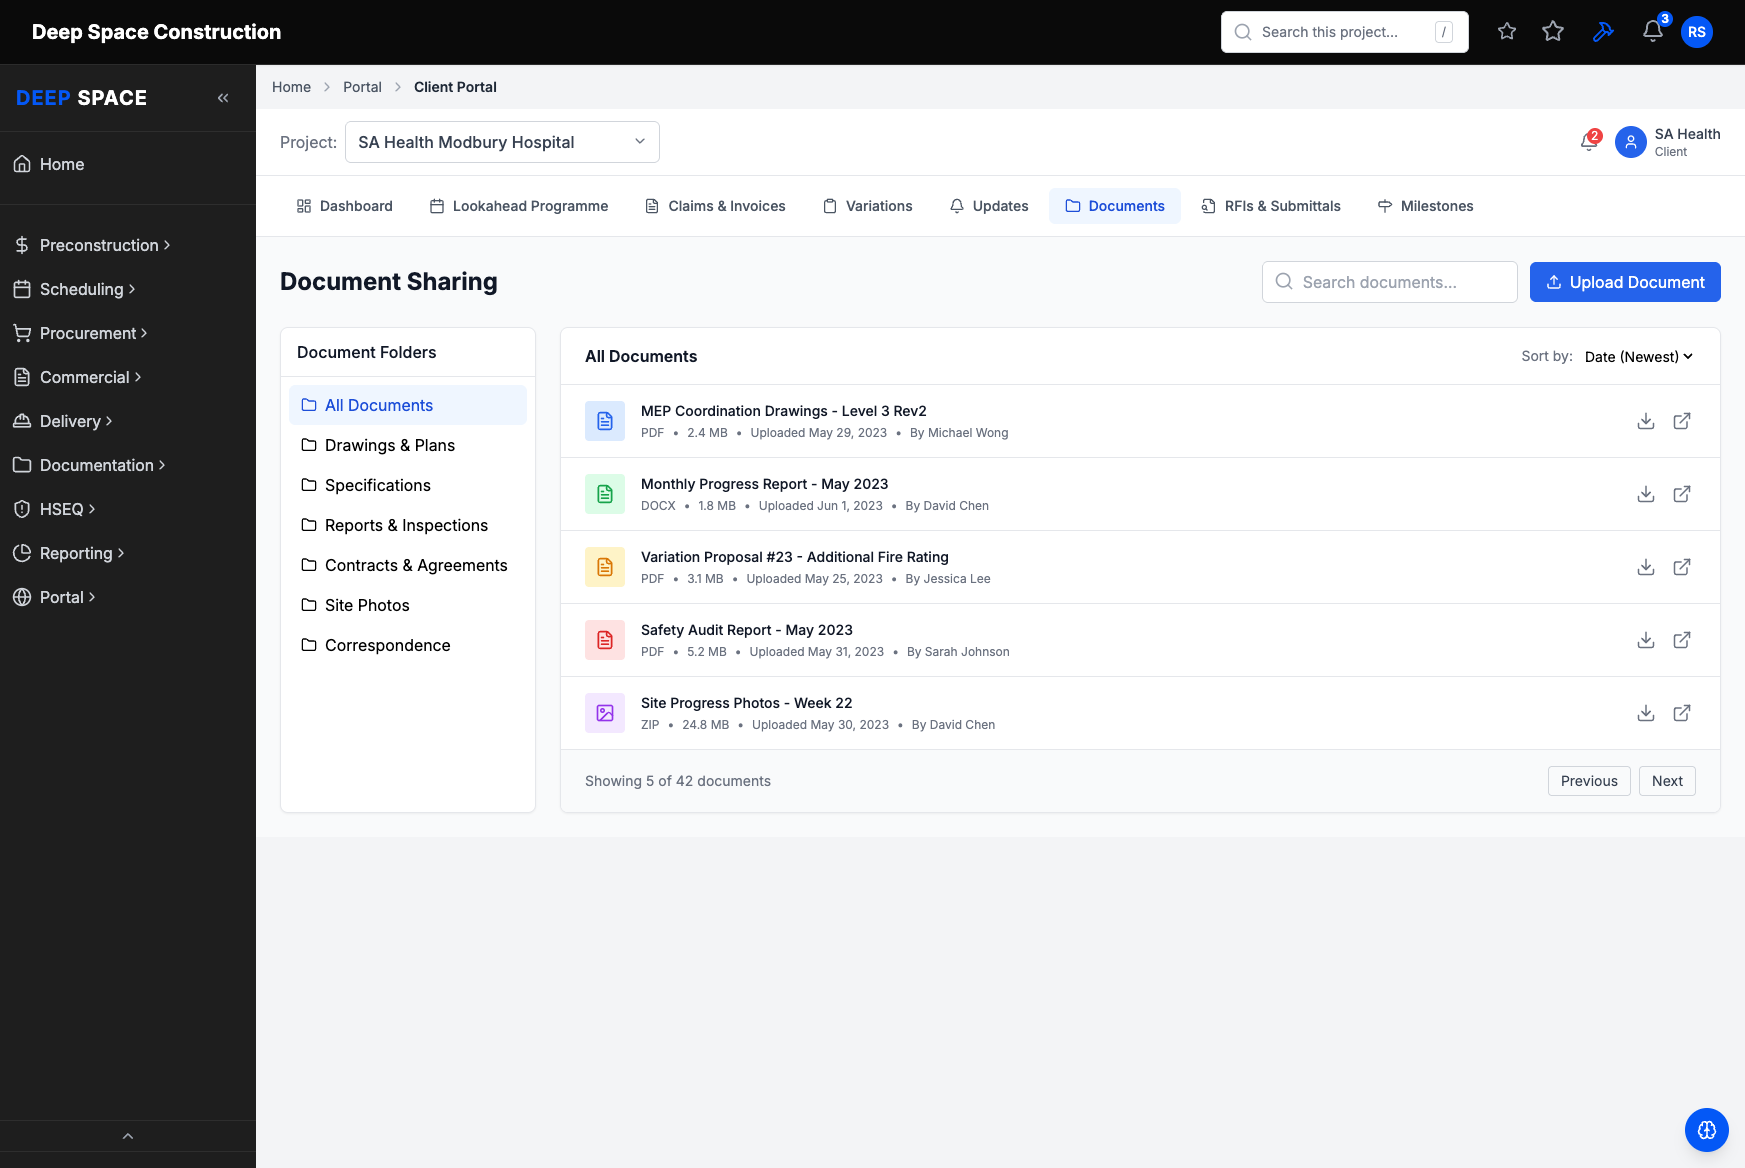This screenshot has width=1745, height=1168.
Task: Open the Project selector dropdown
Action: [x=502, y=142]
